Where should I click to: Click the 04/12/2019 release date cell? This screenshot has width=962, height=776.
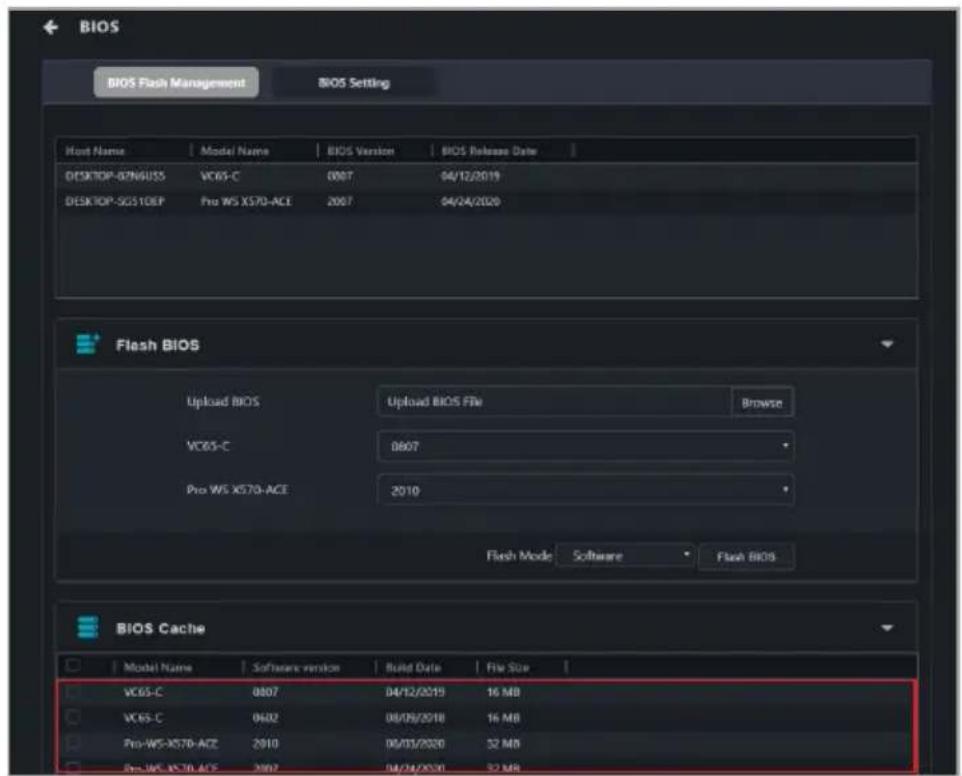pos(470,177)
